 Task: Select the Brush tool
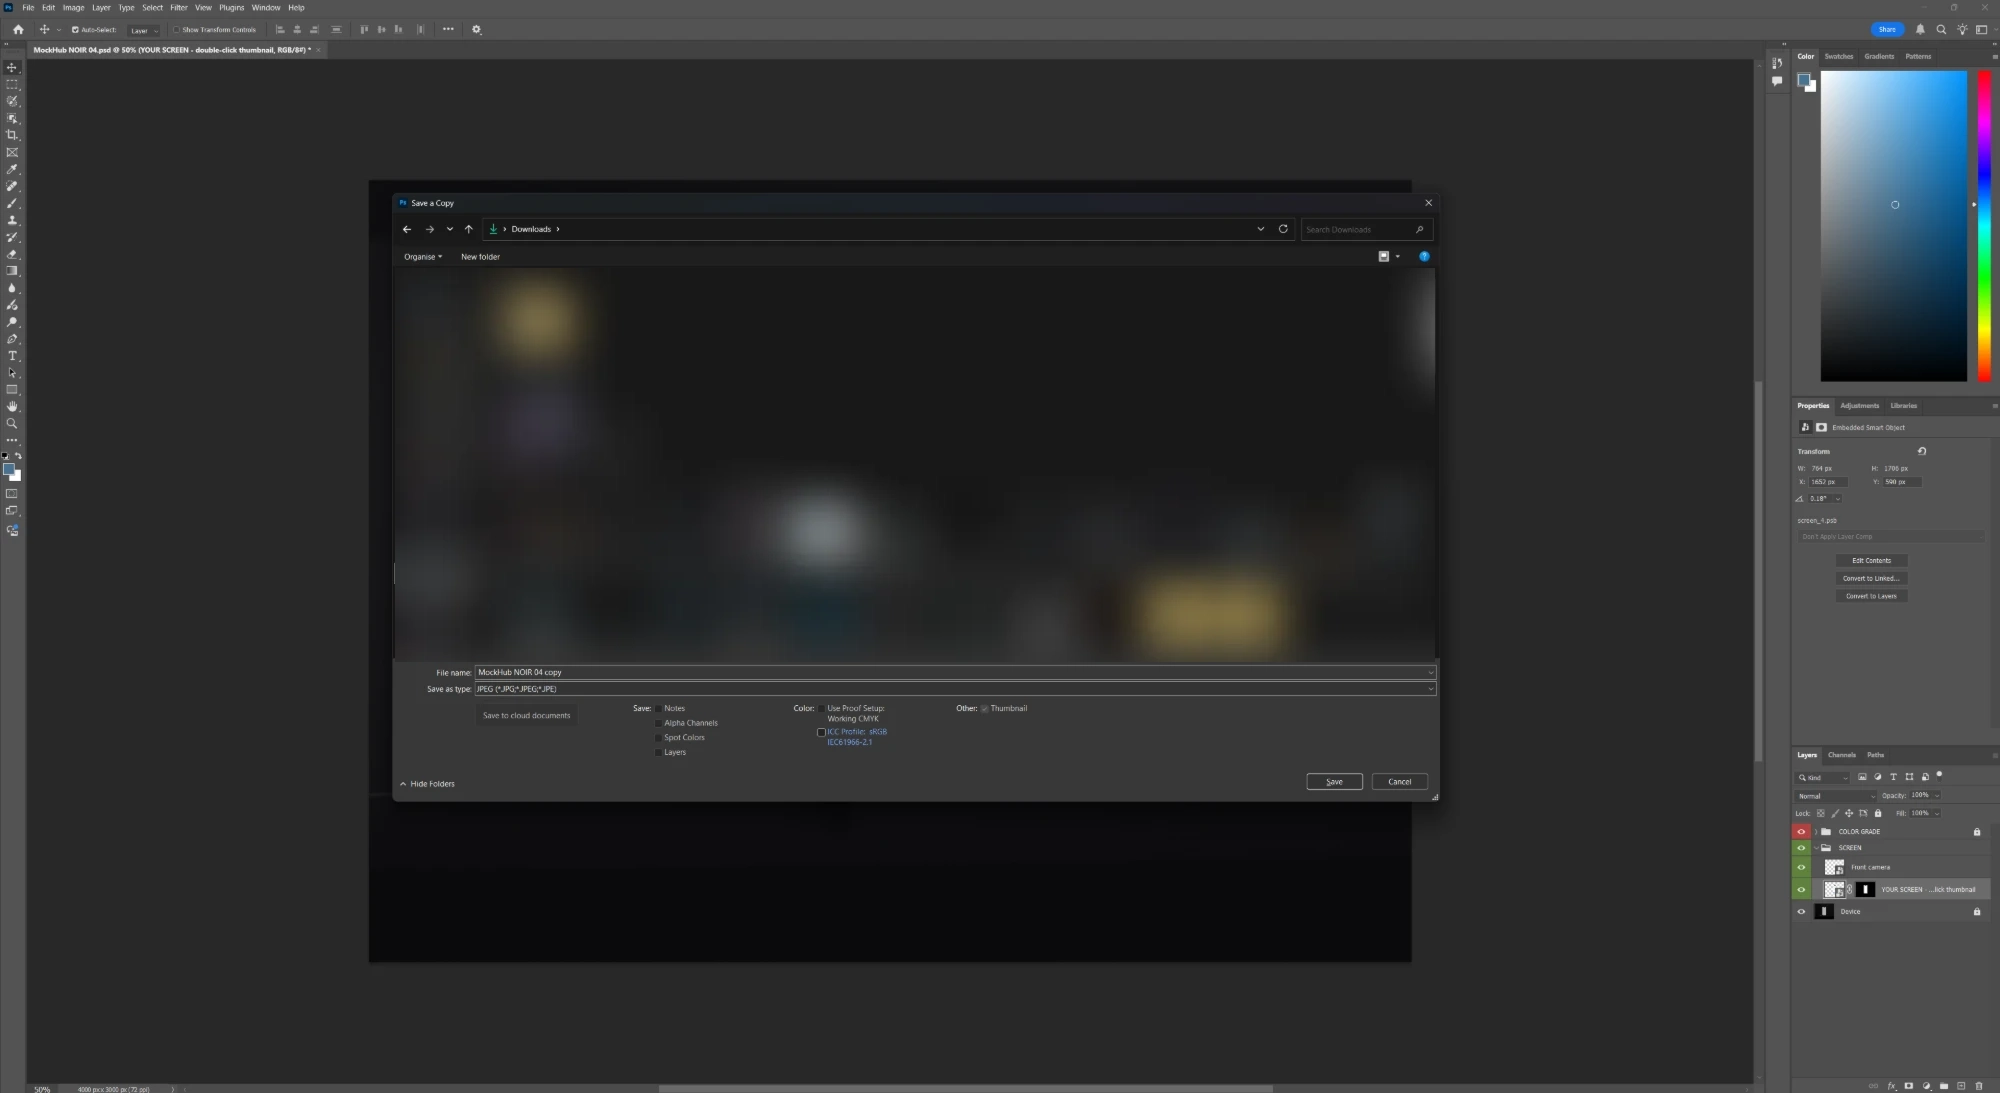(x=12, y=203)
